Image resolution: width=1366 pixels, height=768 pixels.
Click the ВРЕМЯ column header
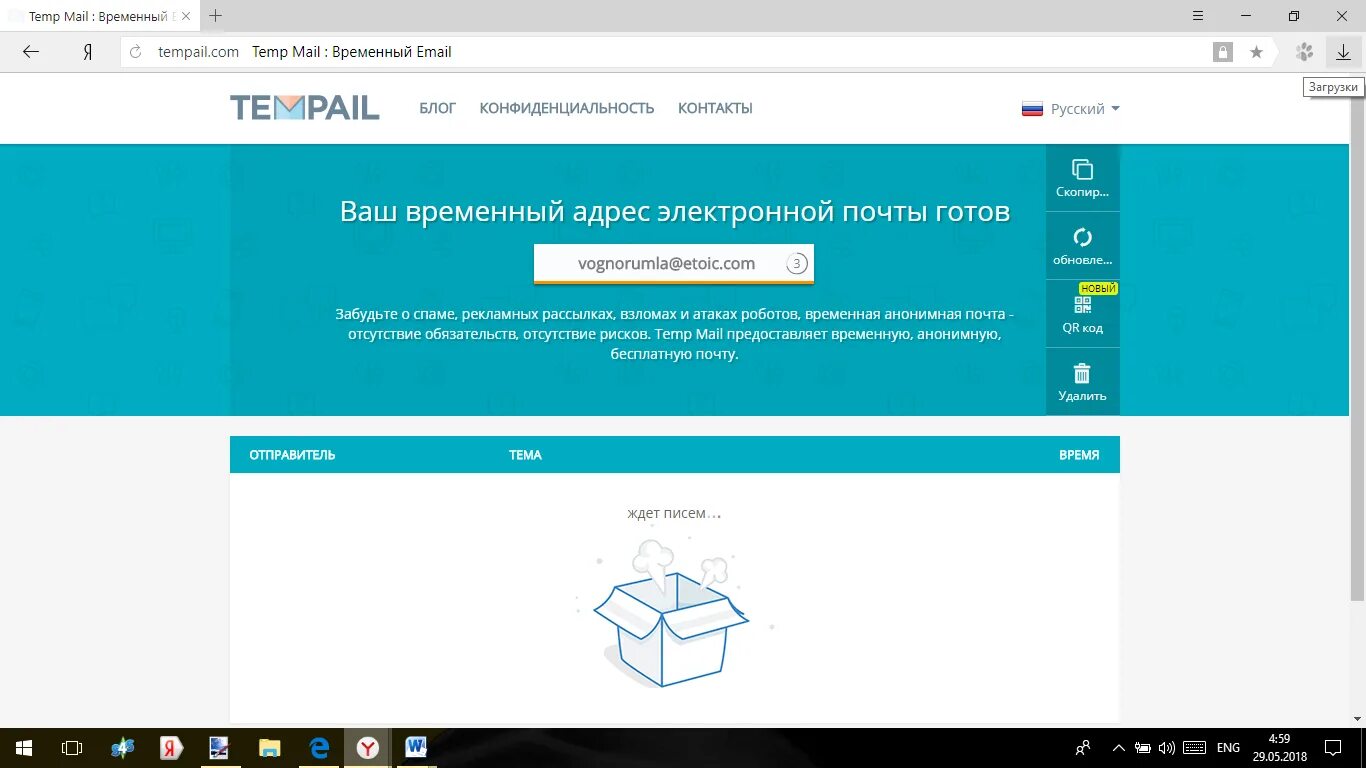[x=1079, y=455]
